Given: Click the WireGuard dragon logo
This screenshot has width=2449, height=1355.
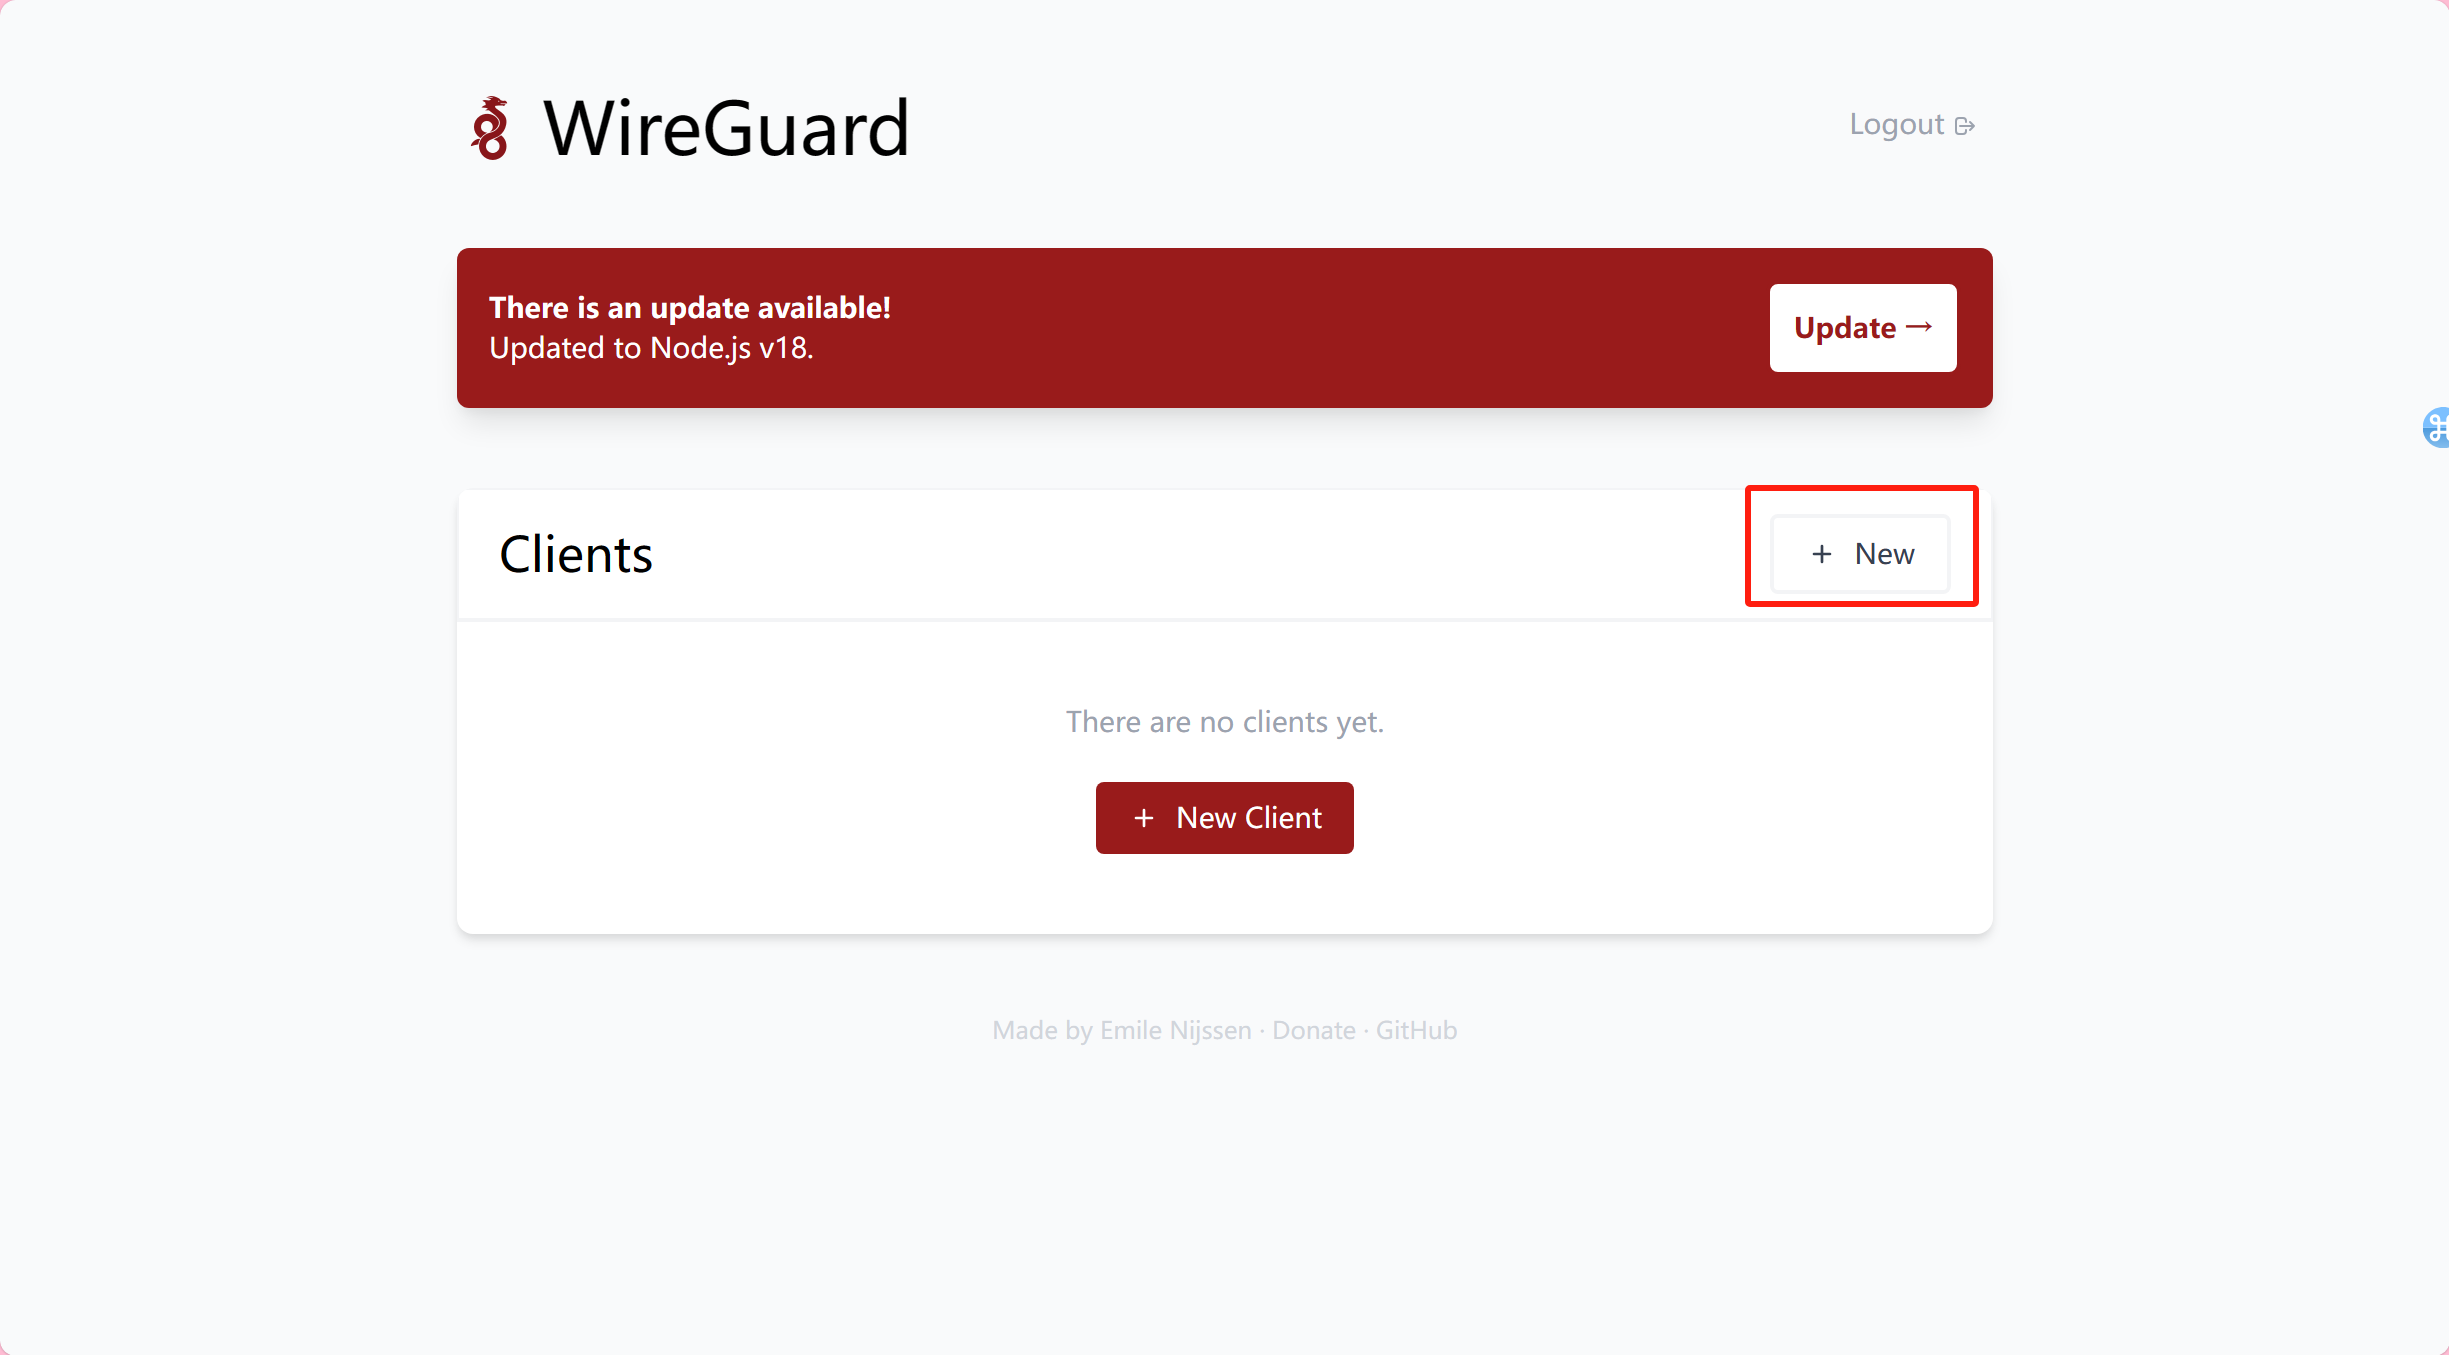Looking at the screenshot, I should pos(491,128).
